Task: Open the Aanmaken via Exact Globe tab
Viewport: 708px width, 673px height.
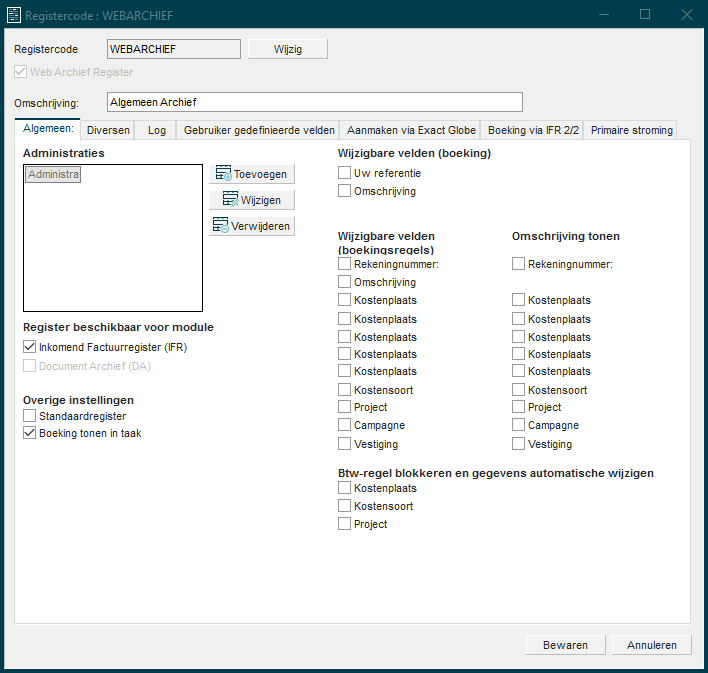Action: coord(411,130)
